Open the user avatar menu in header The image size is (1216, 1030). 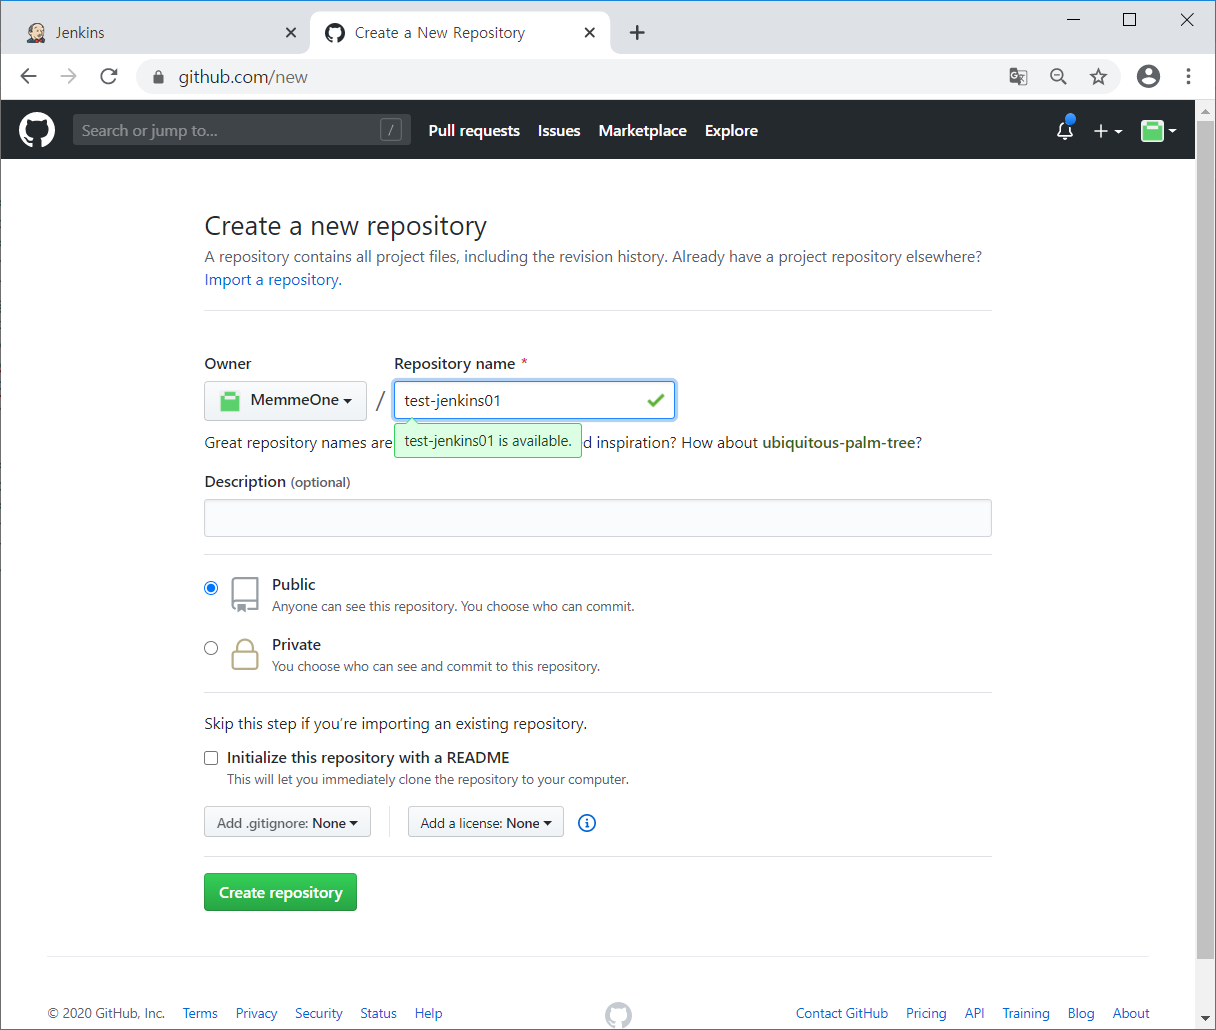[1158, 131]
